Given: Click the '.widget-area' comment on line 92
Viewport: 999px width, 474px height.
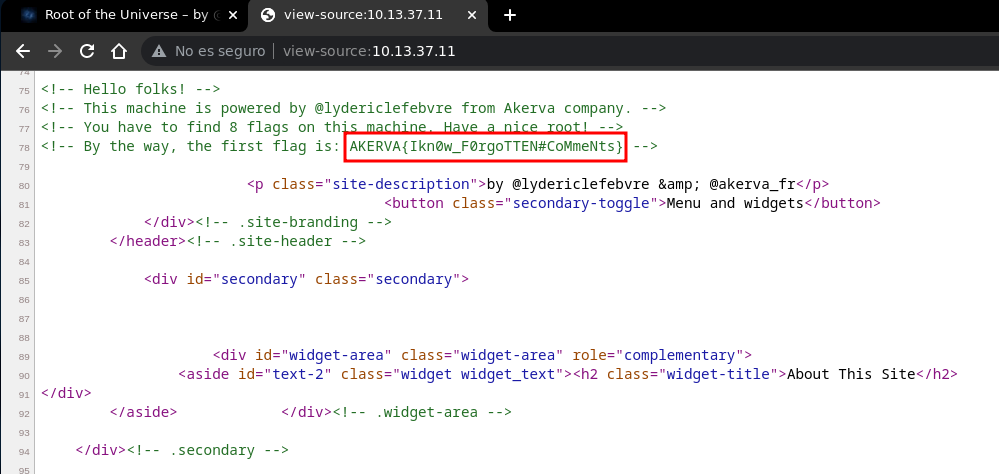Looking at the screenshot, I should coord(422,412).
